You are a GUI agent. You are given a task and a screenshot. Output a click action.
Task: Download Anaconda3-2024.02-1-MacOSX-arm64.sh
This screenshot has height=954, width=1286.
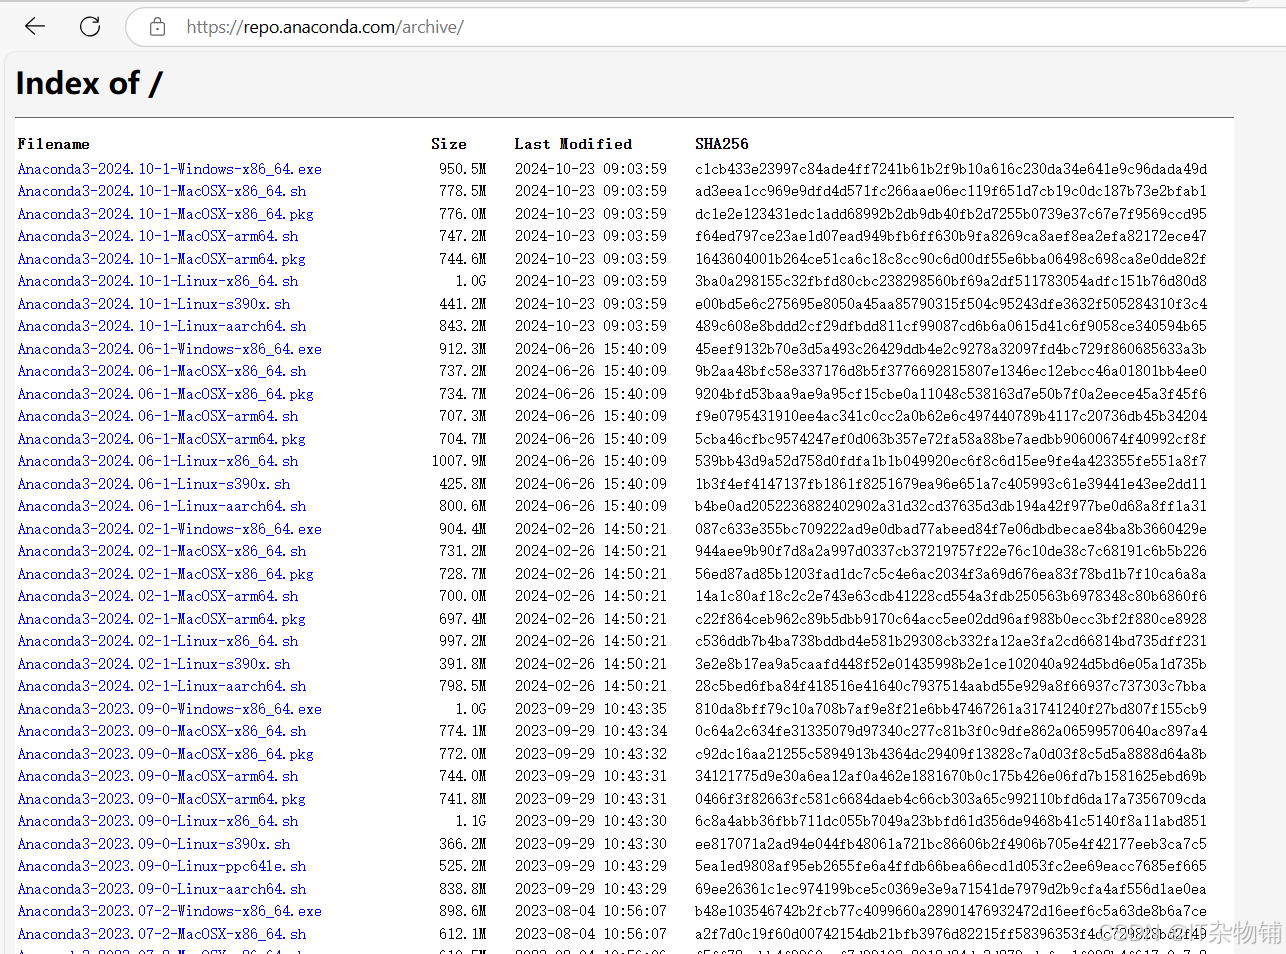[158, 596]
